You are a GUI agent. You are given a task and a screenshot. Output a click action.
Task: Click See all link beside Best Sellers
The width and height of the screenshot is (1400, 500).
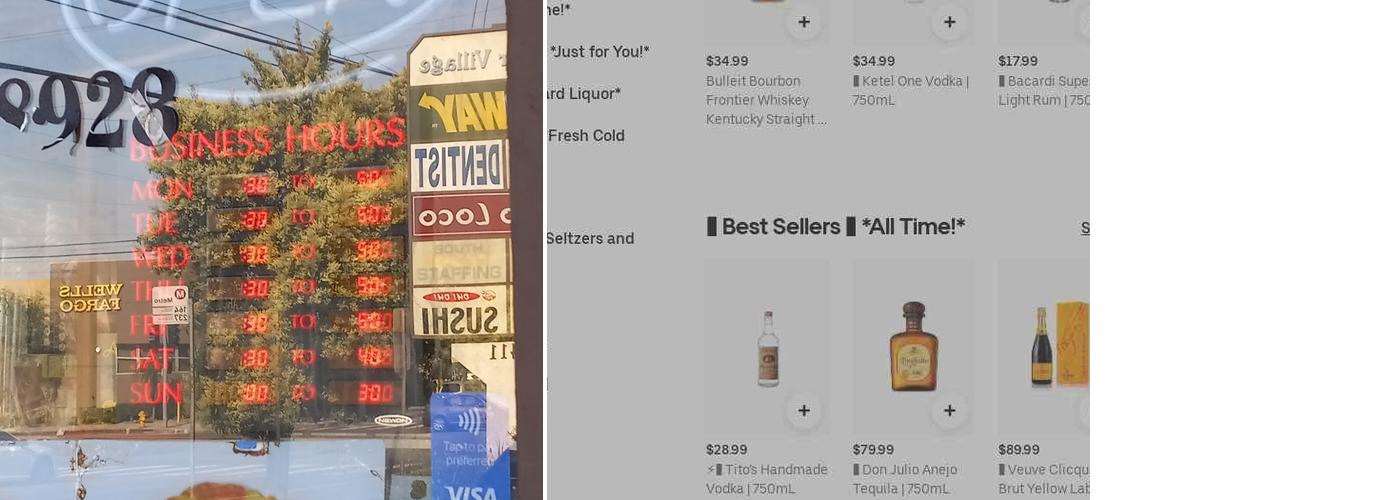tap(1085, 228)
